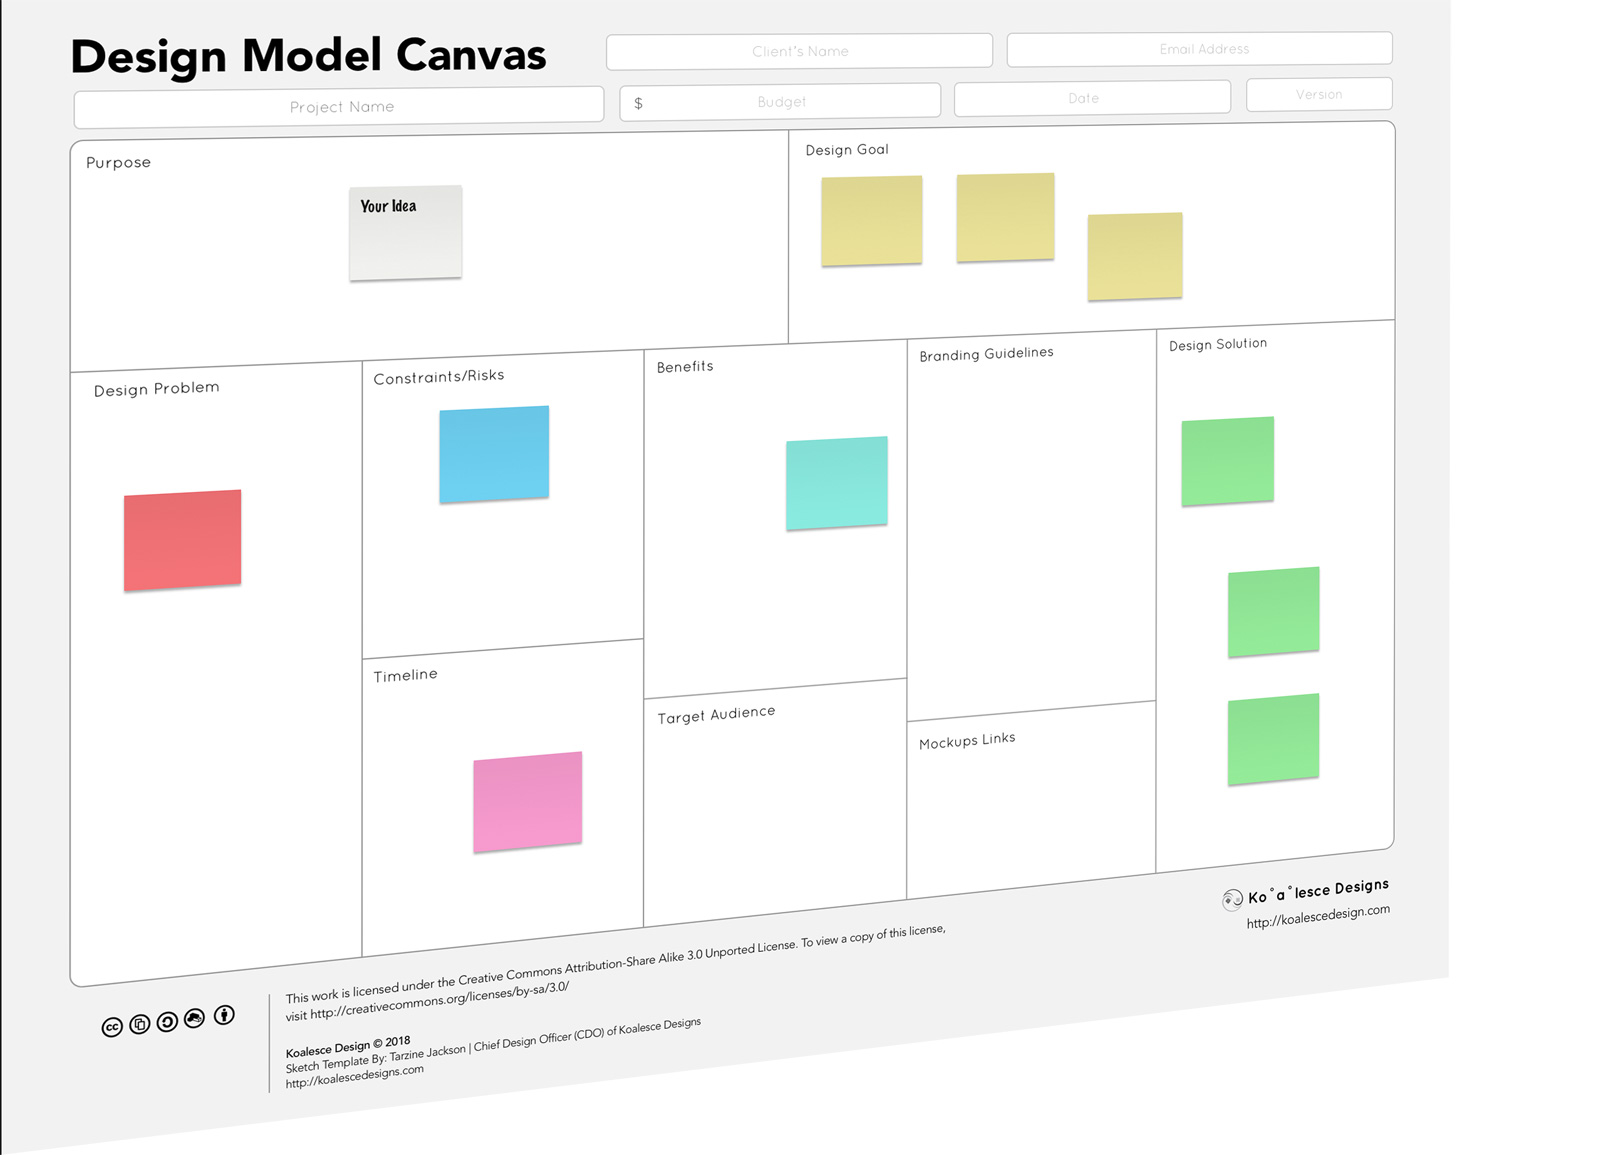The image size is (1600, 1155).
Task: Click the leftmost yellow sticky in Design Goal
Action: (871, 221)
